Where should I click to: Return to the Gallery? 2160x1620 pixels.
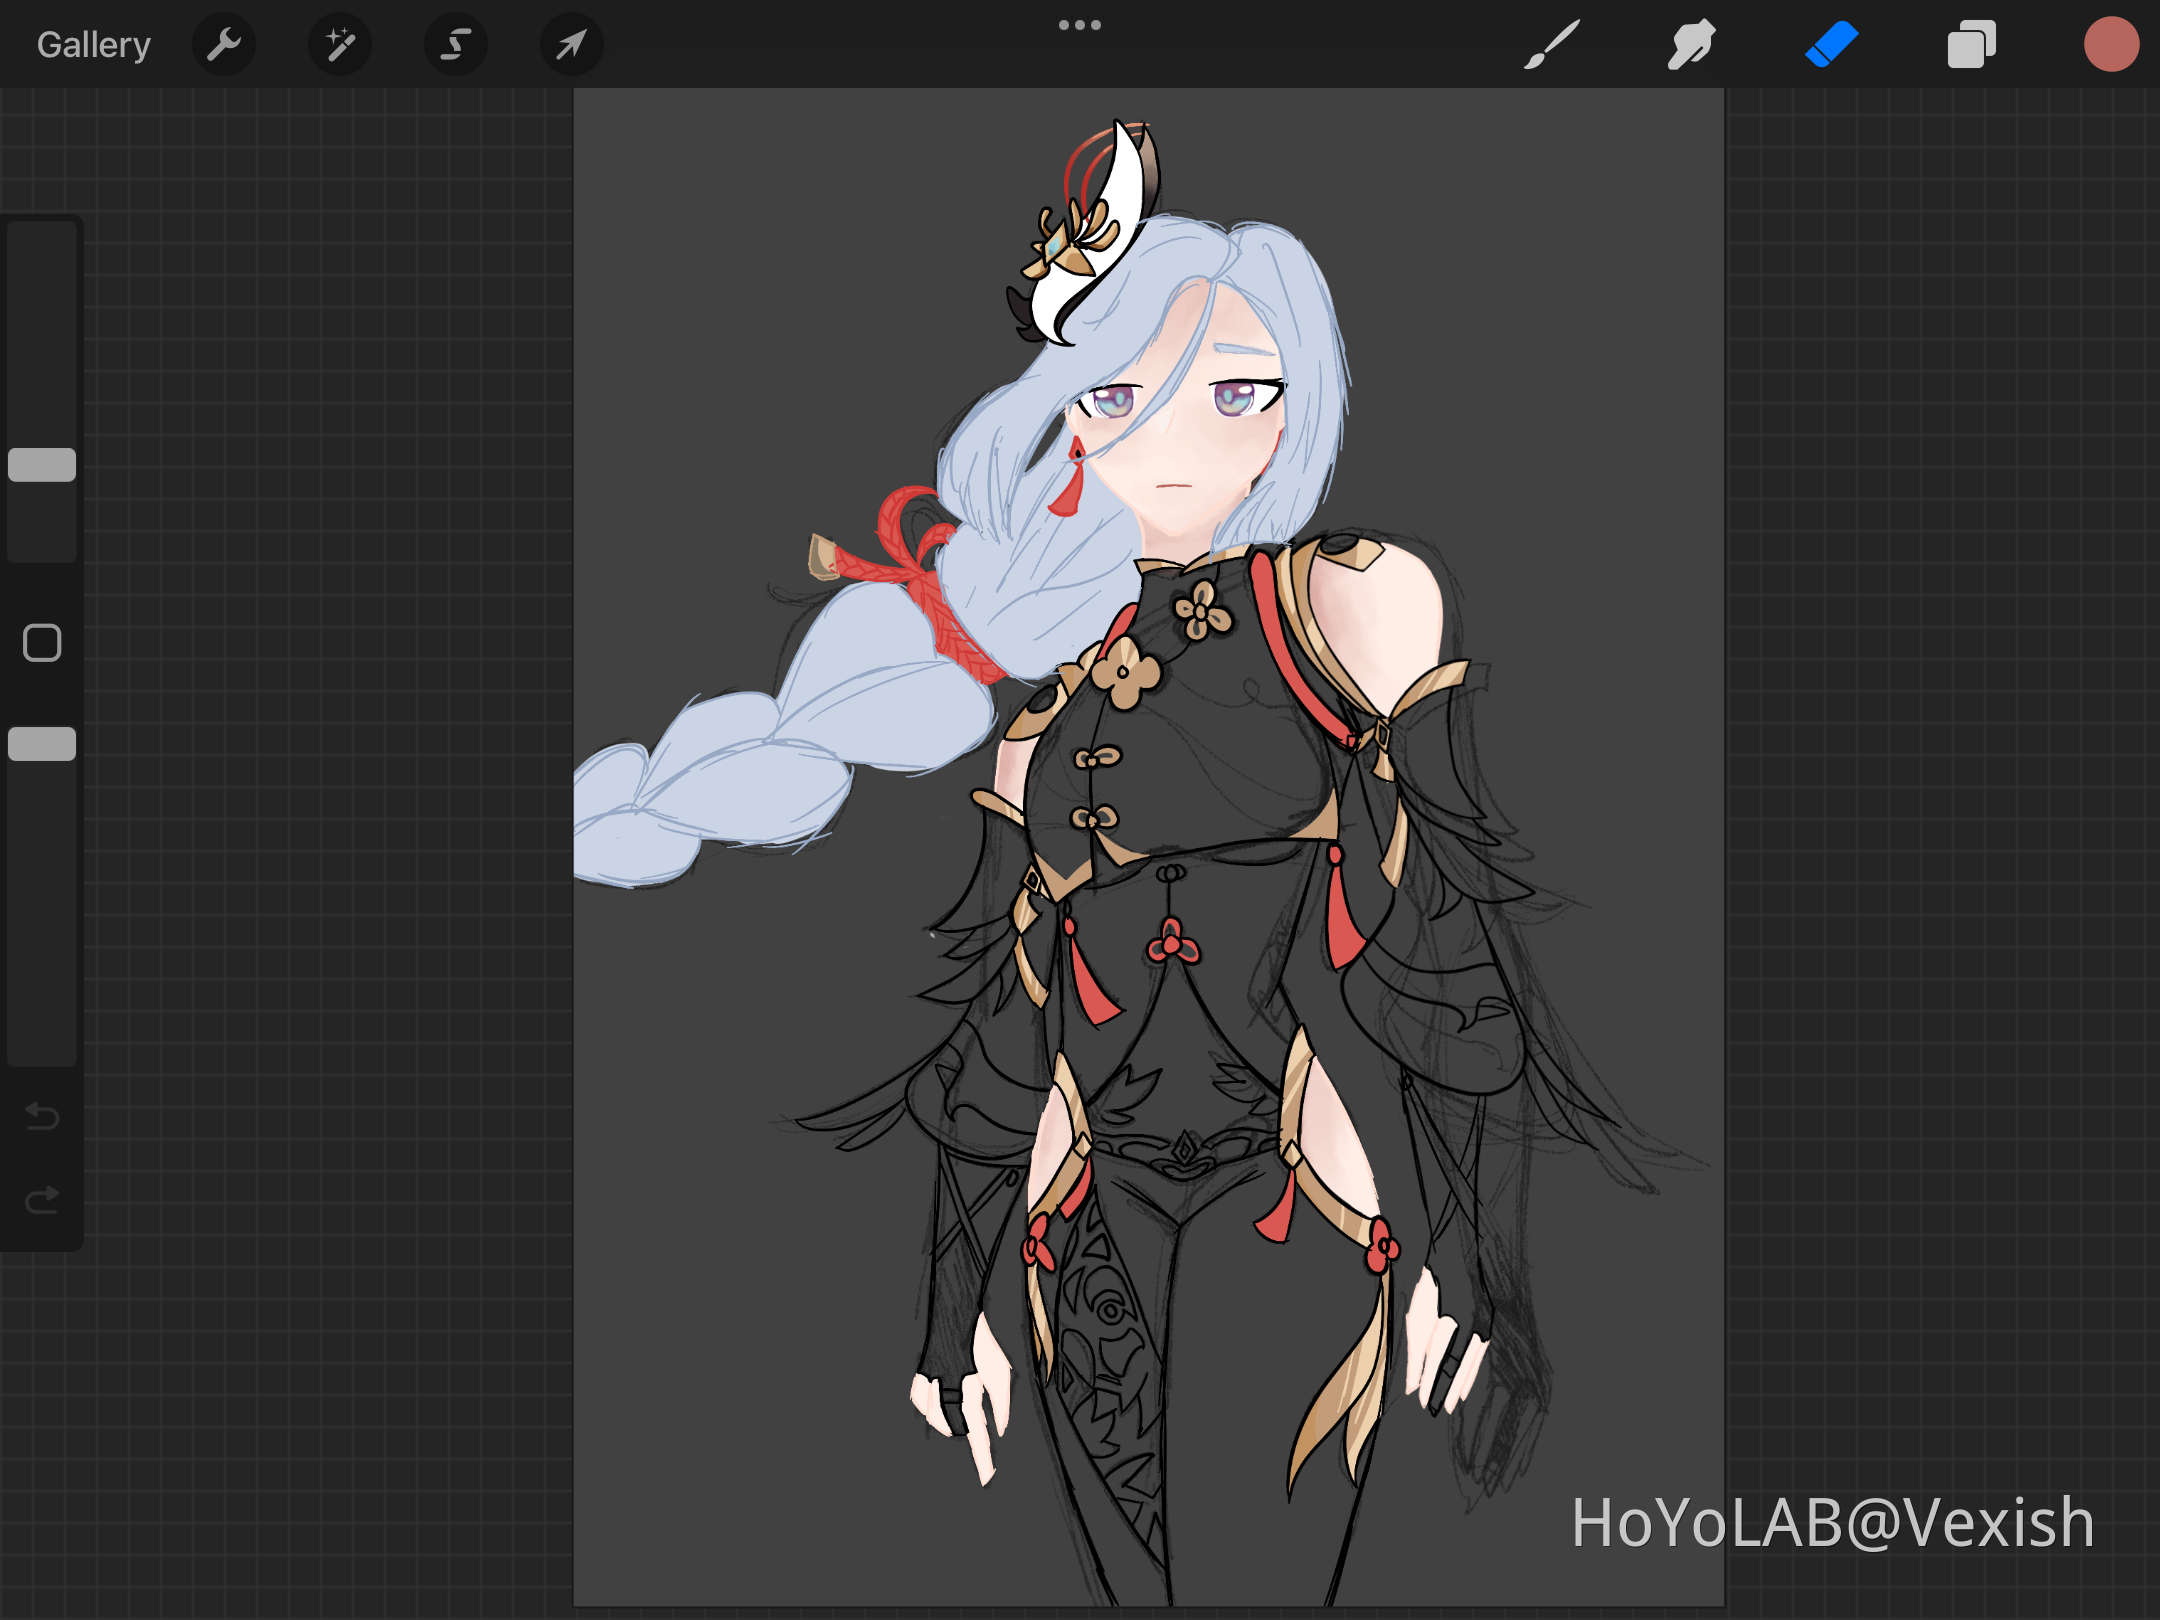point(93,44)
